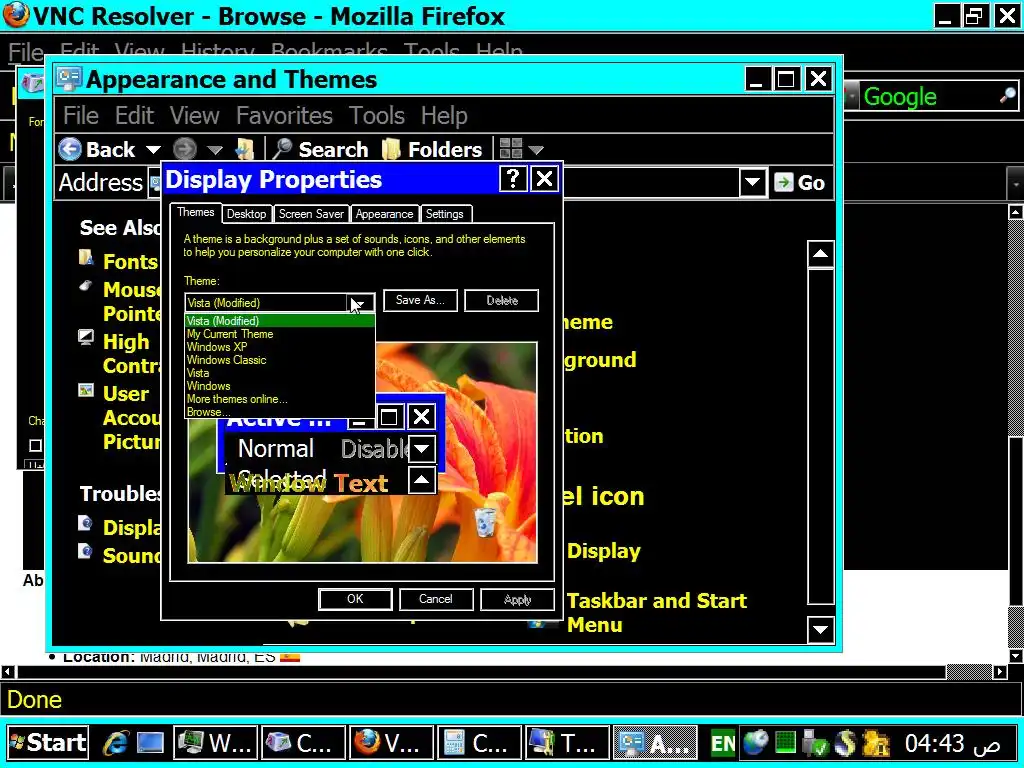
Task: Open the Favorites menu
Action: point(284,116)
